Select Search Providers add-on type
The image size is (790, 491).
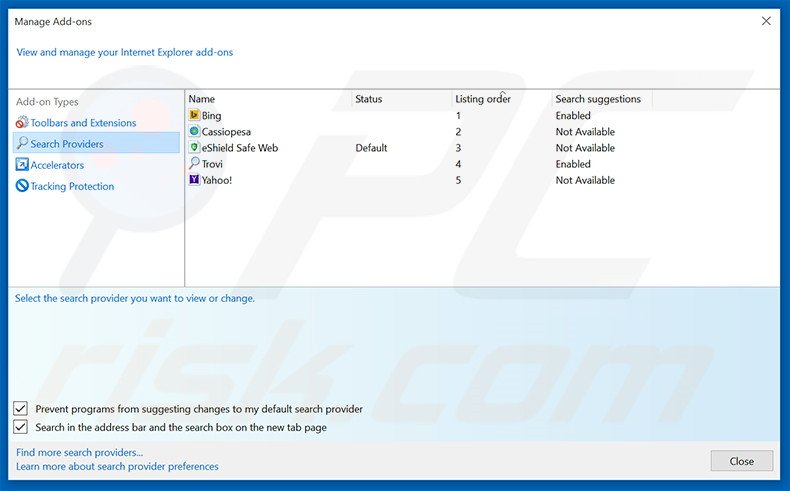66,144
